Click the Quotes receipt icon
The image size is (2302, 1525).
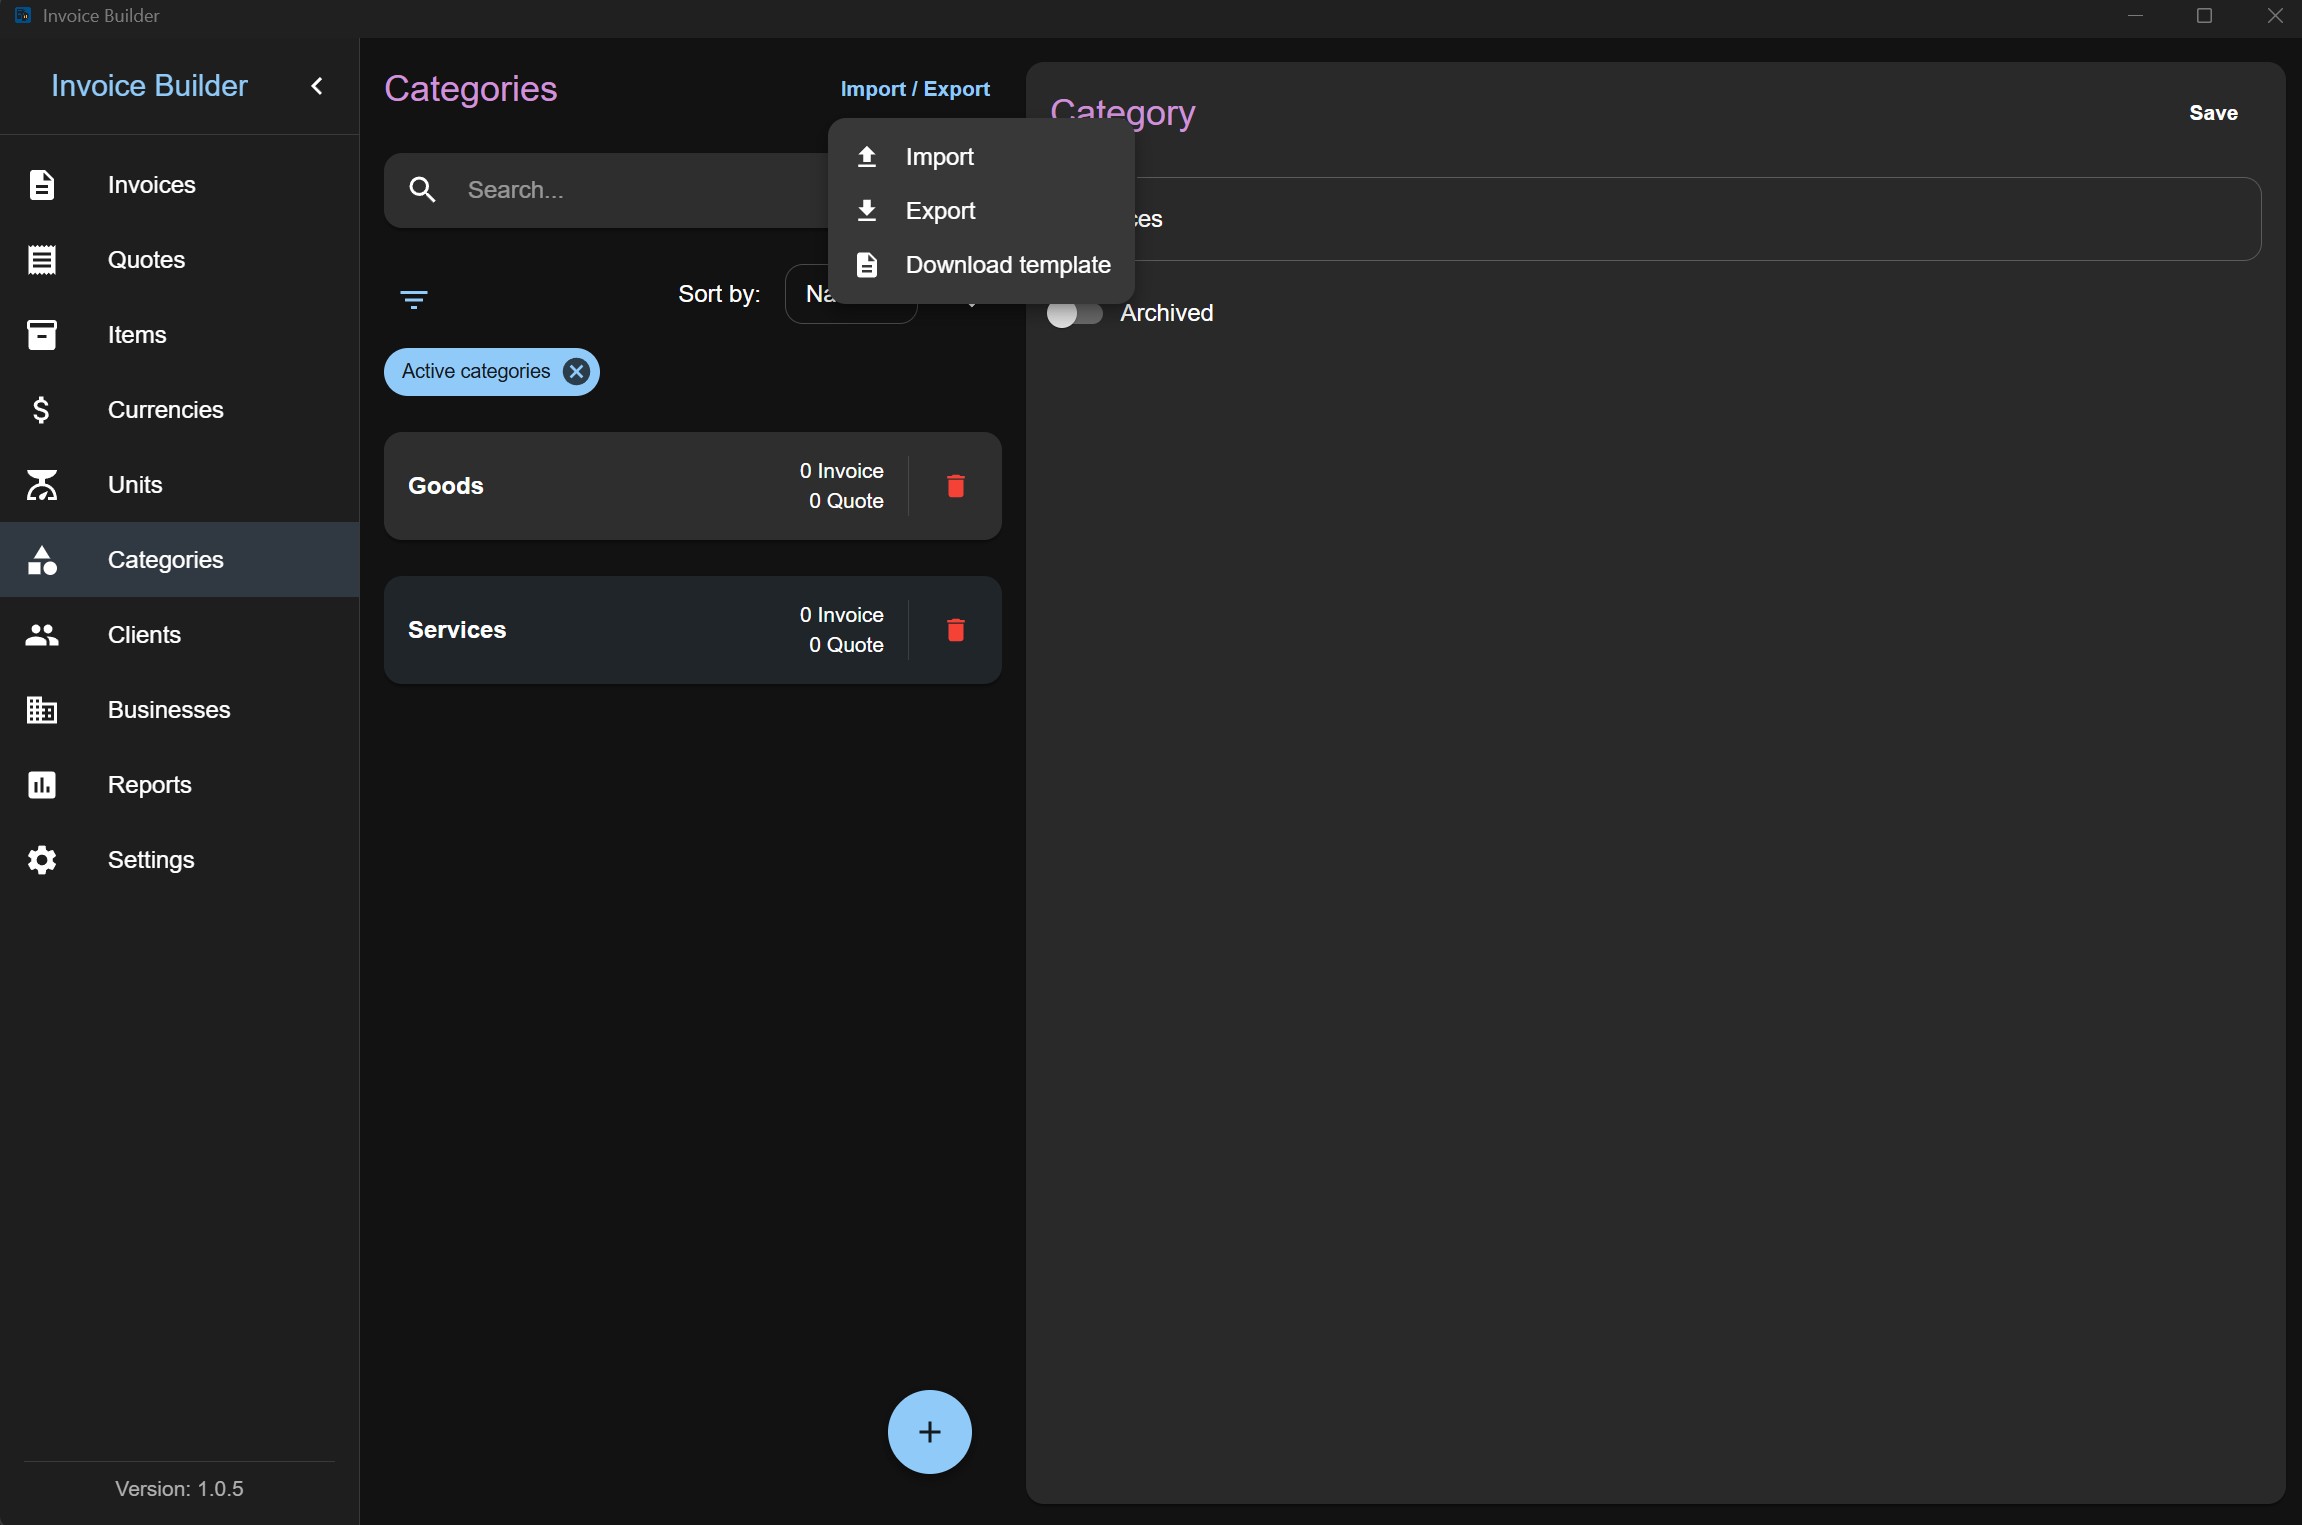click(x=41, y=260)
